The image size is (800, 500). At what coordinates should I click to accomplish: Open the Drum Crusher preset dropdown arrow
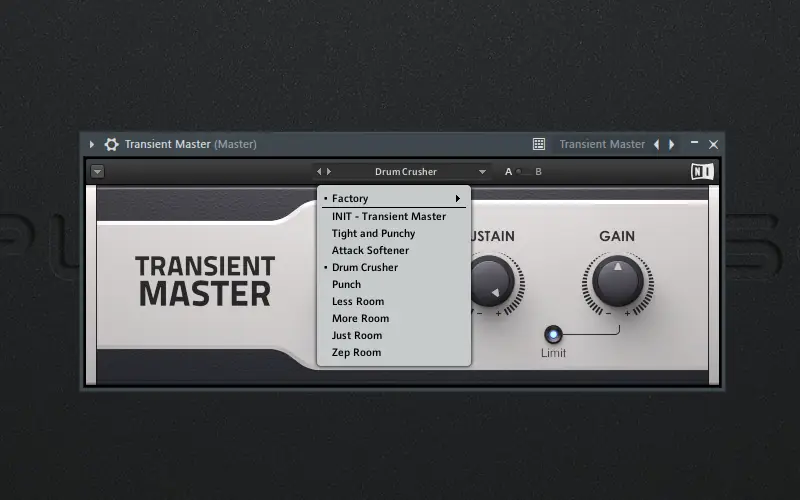point(482,172)
